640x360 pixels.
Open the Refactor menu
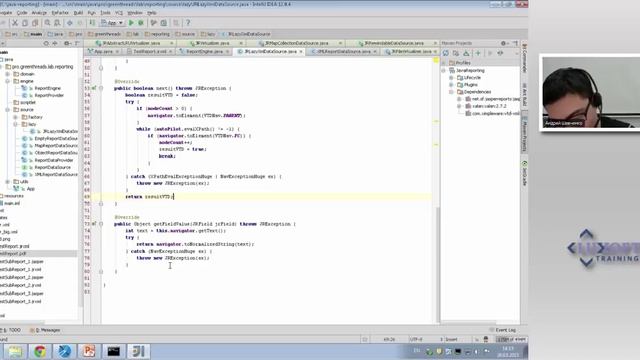coord(60,13)
